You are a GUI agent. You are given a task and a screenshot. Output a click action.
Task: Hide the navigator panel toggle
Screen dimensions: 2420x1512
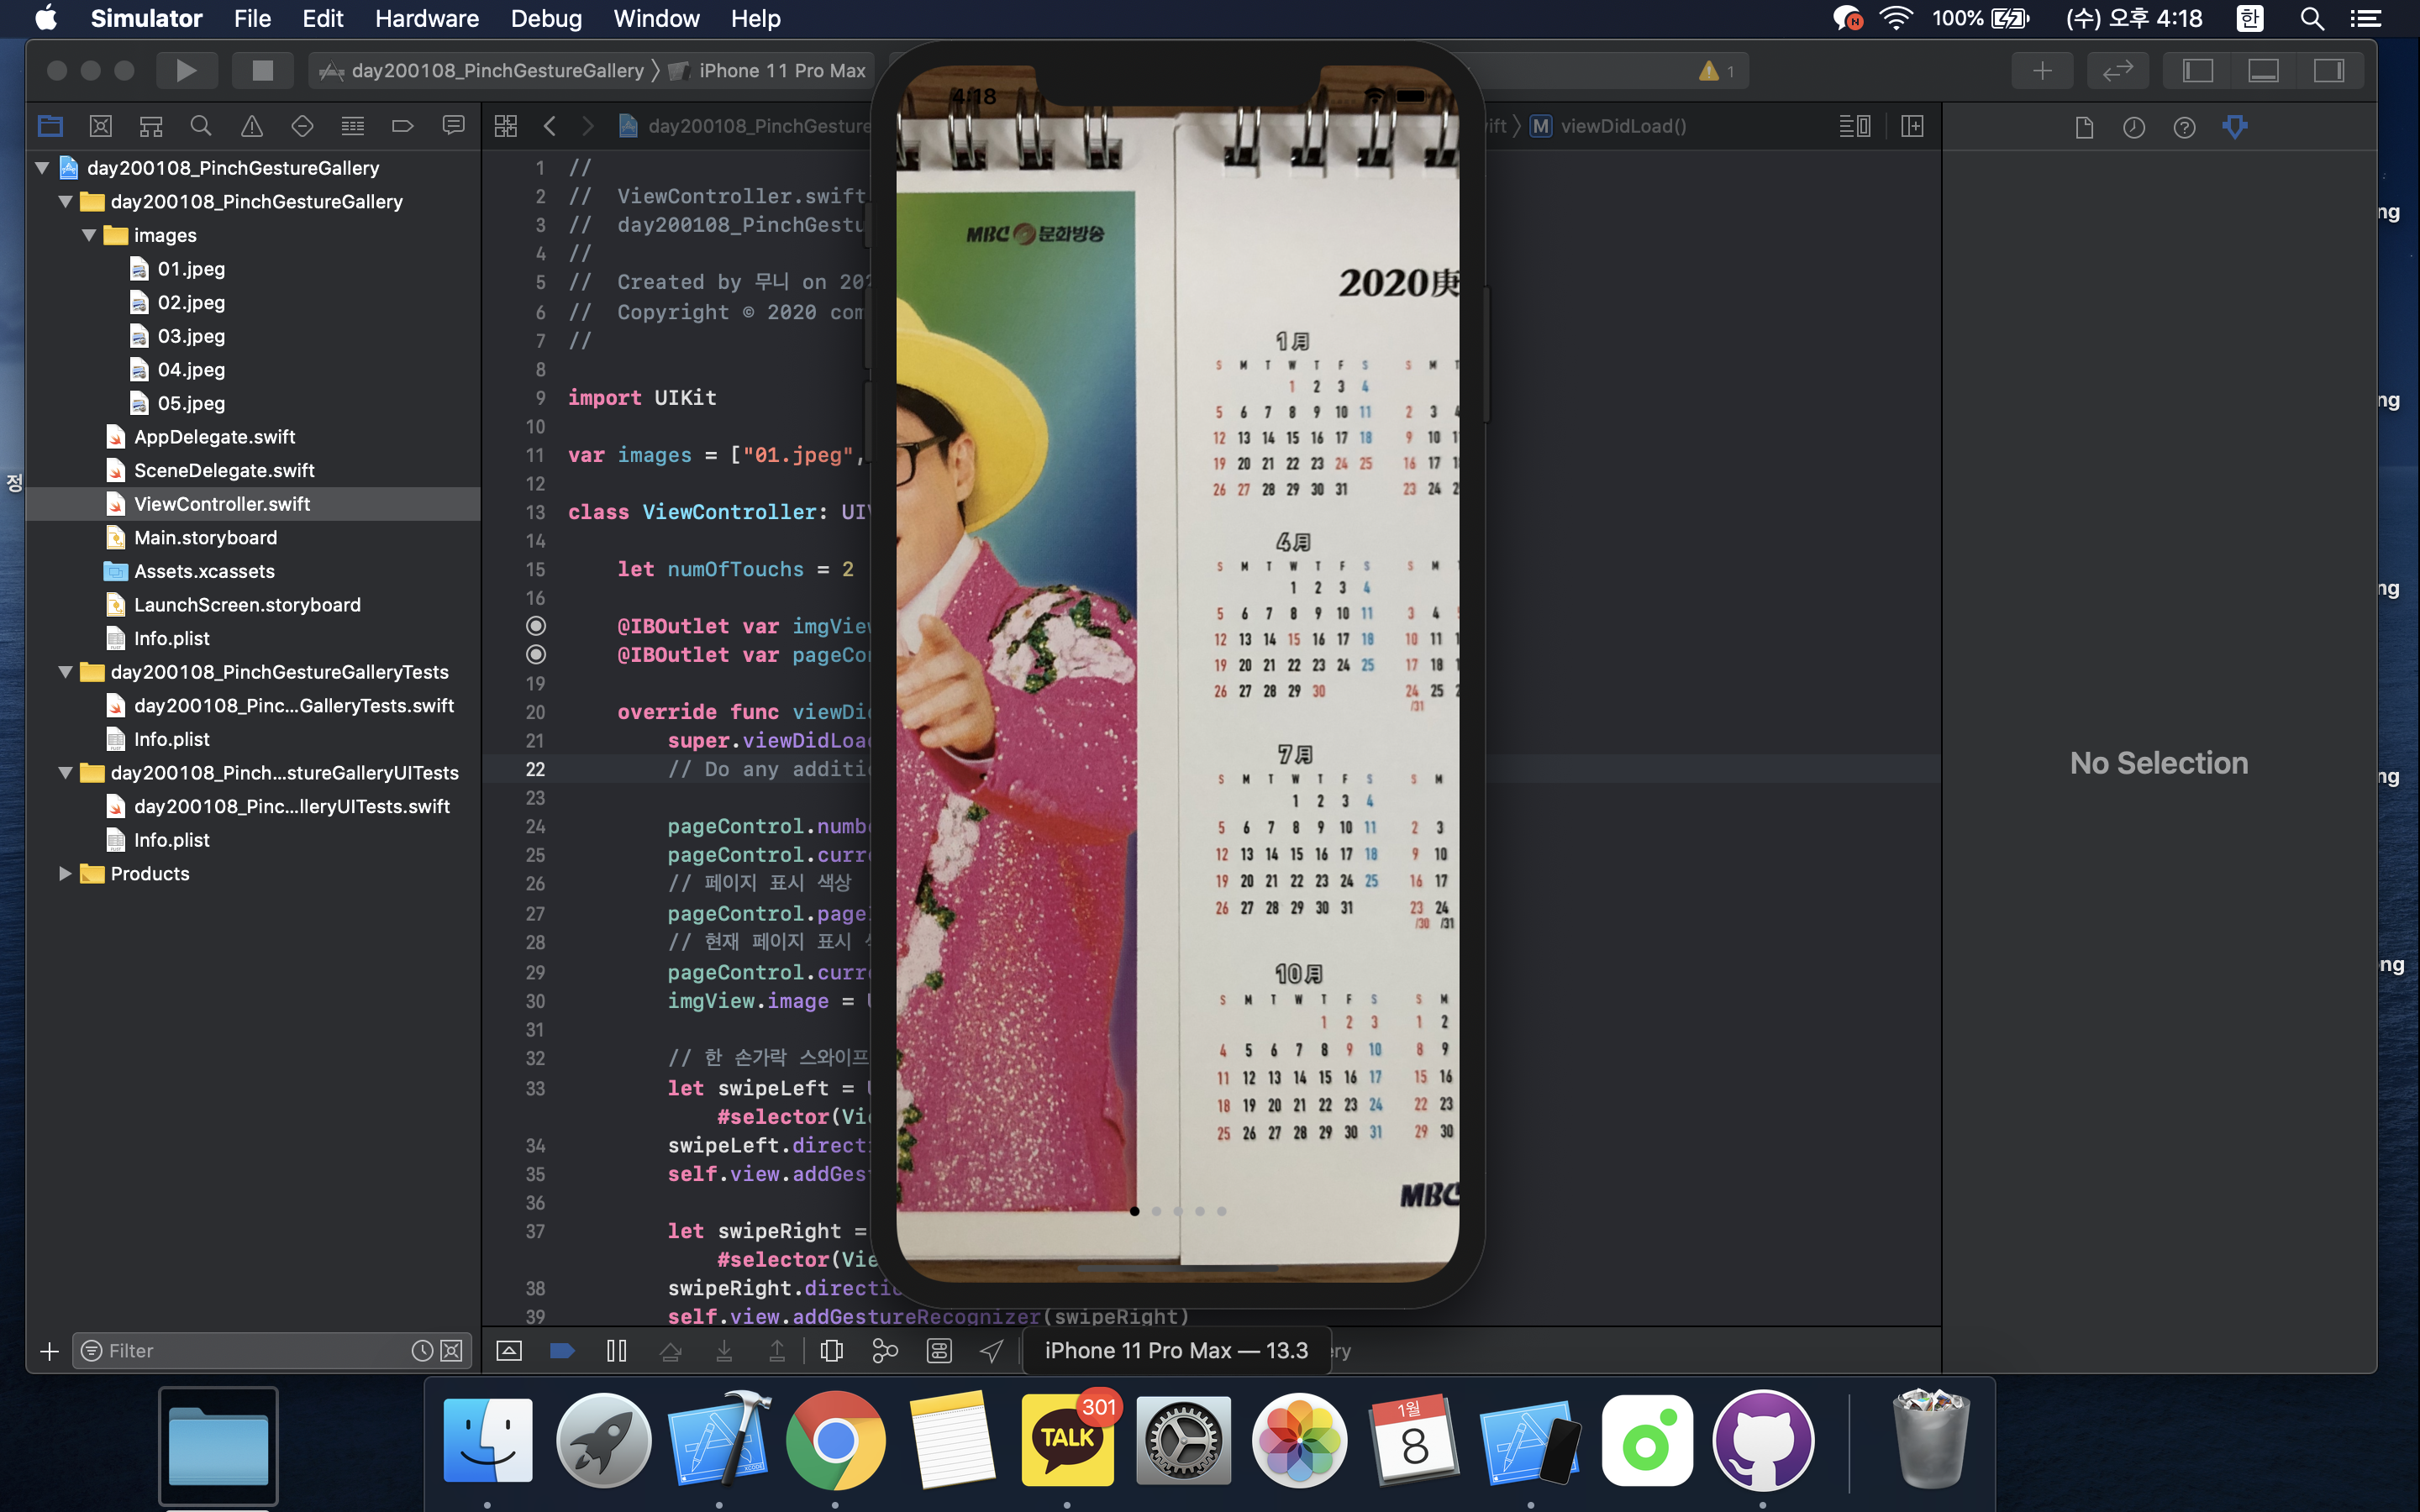point(2198,70)
